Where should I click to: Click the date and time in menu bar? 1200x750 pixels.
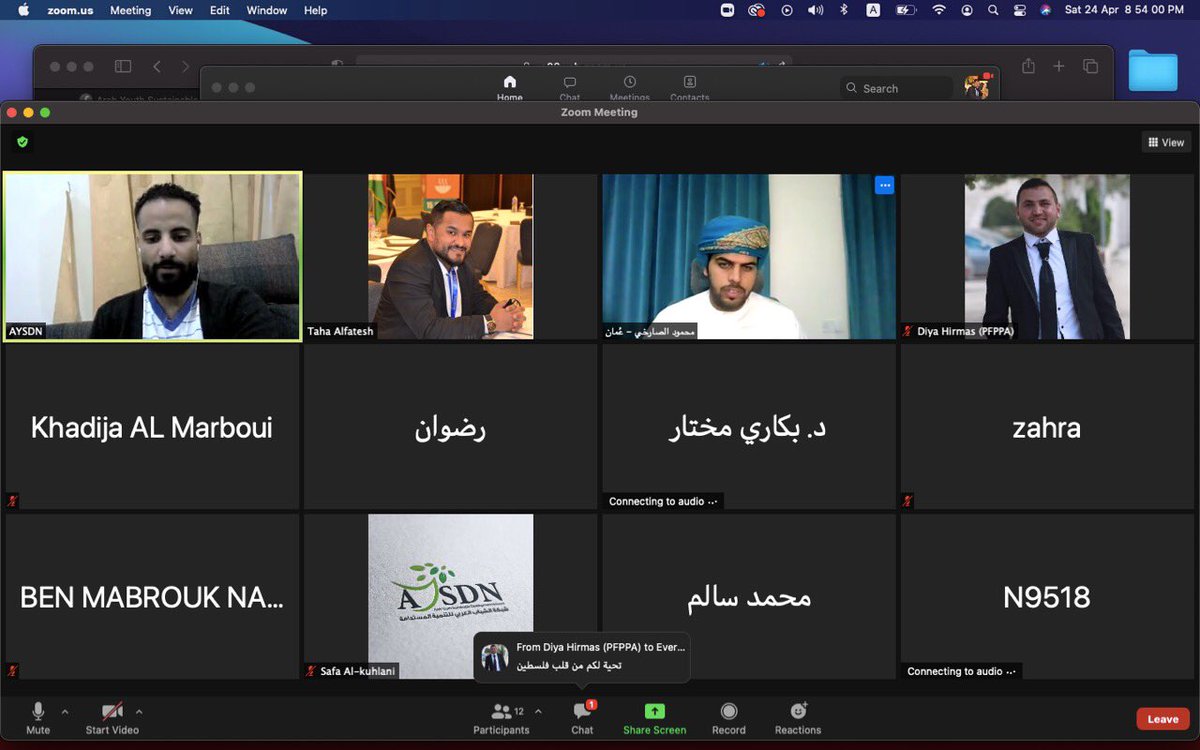pyautogui.click(x=1125, y=10)
